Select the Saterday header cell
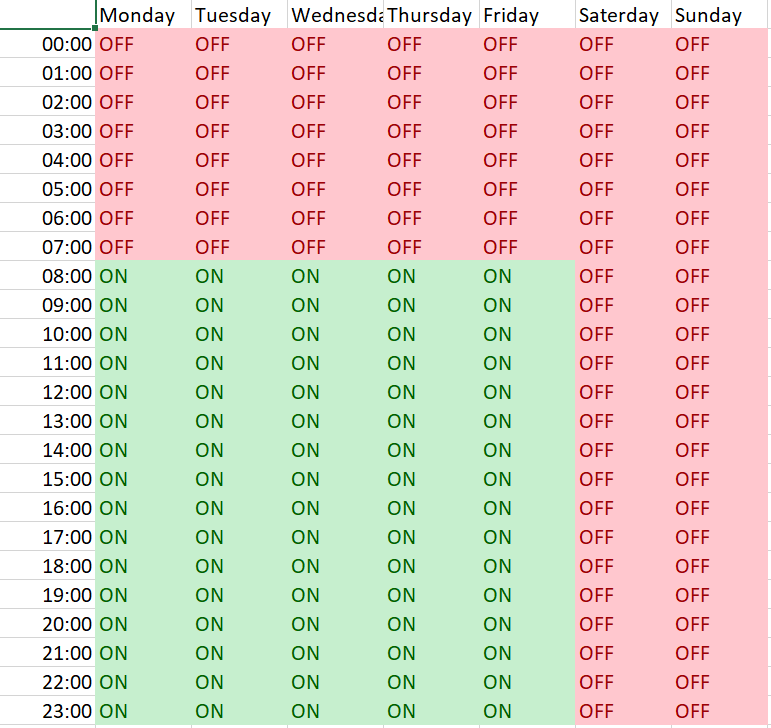The width and height of the screenshot is (771, 728). point(622,15)
